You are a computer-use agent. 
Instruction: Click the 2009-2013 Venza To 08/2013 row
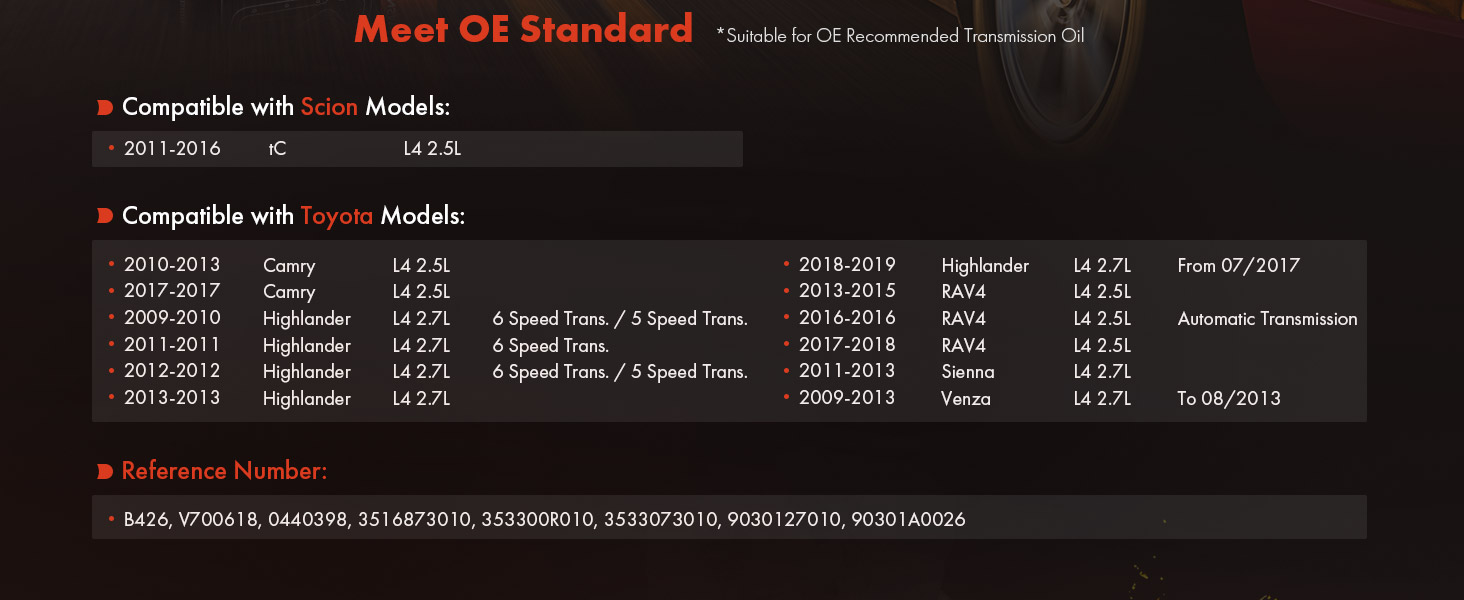pos(1032,398)
